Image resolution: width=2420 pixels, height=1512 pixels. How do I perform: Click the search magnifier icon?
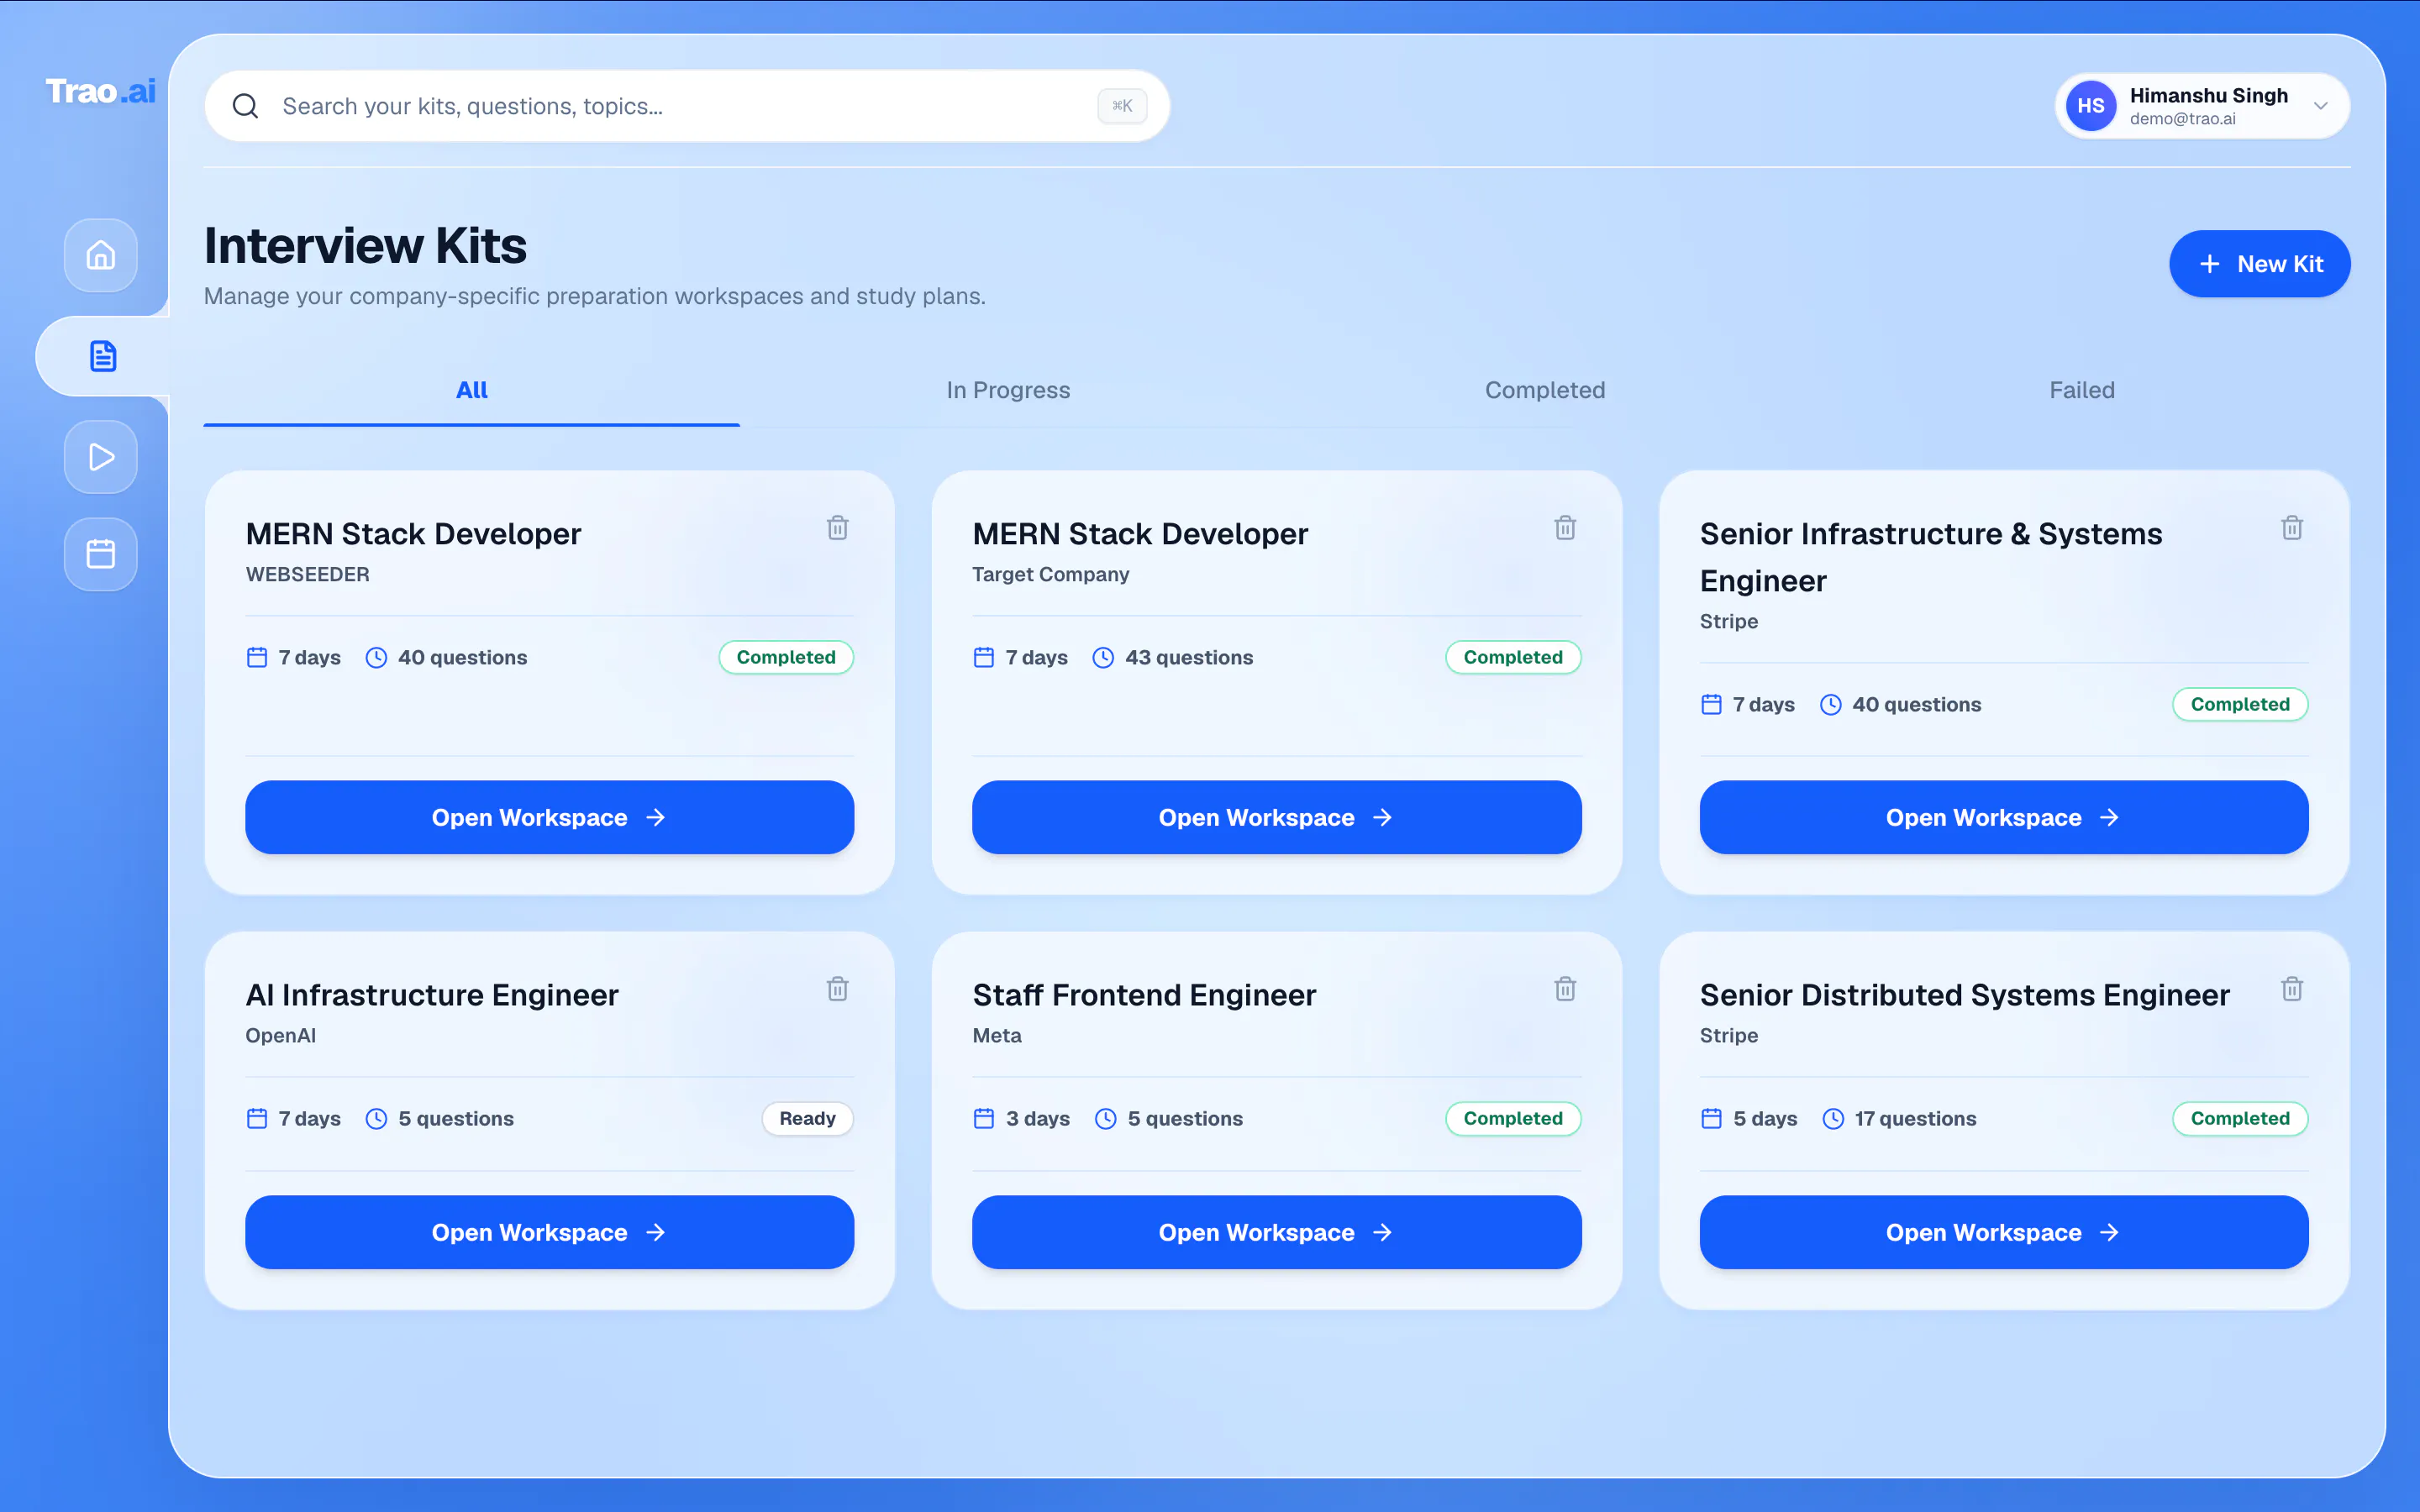tap(245, 106)
